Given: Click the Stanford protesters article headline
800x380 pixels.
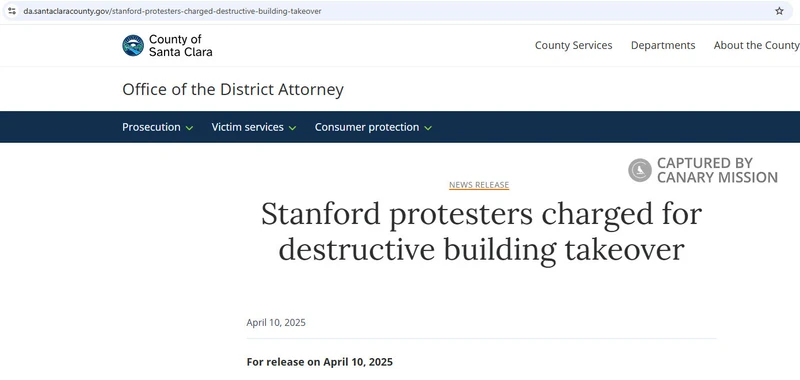Looking at the screenshot, I should [x=481, y=232].
